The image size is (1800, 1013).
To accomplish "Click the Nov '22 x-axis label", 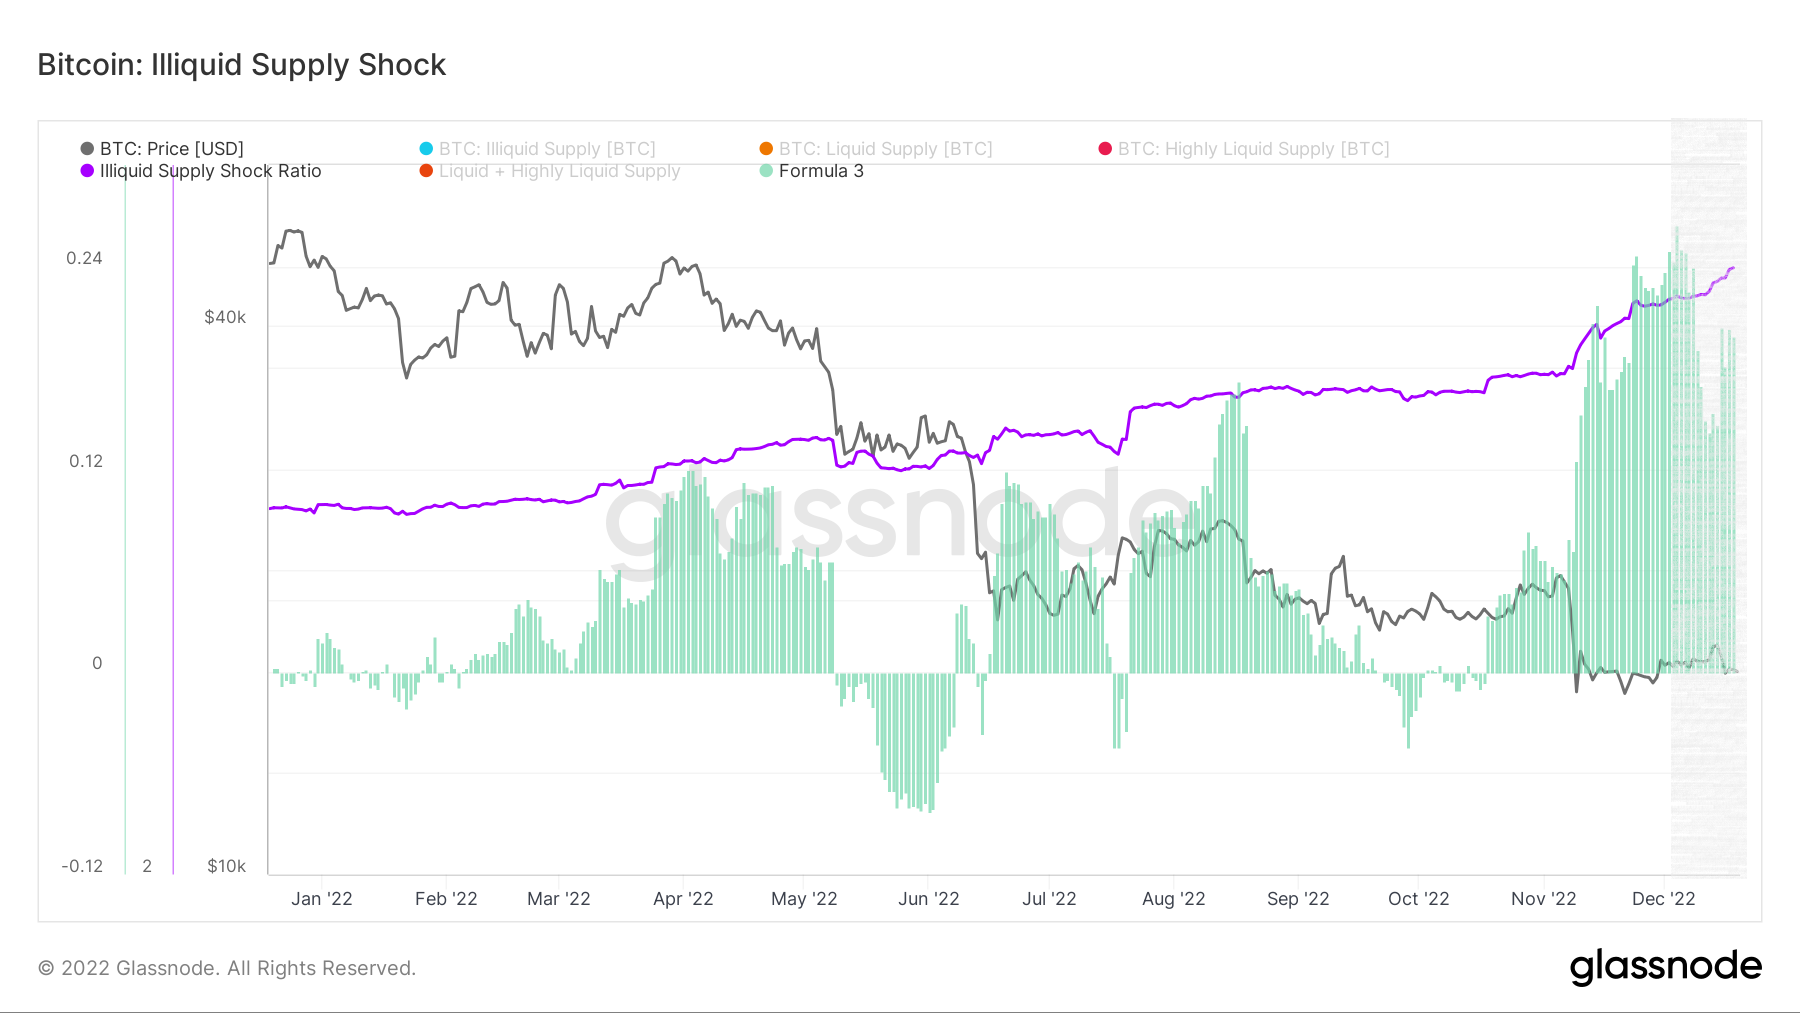I will tap(1544, 899).
